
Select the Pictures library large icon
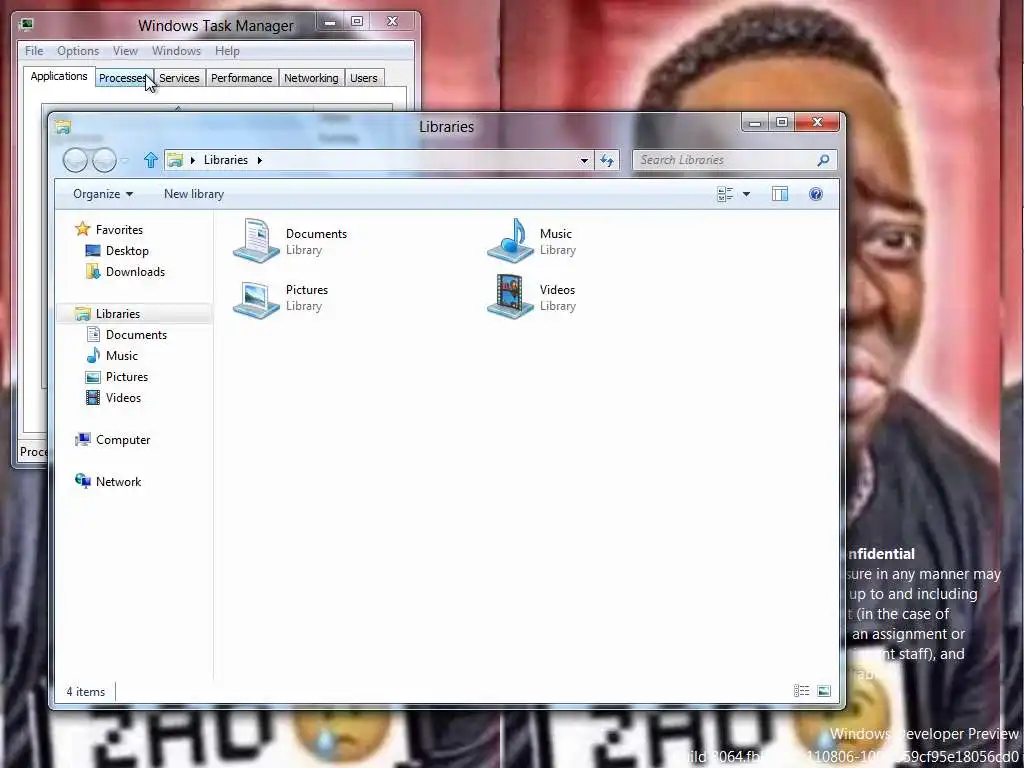click(256, 298)
